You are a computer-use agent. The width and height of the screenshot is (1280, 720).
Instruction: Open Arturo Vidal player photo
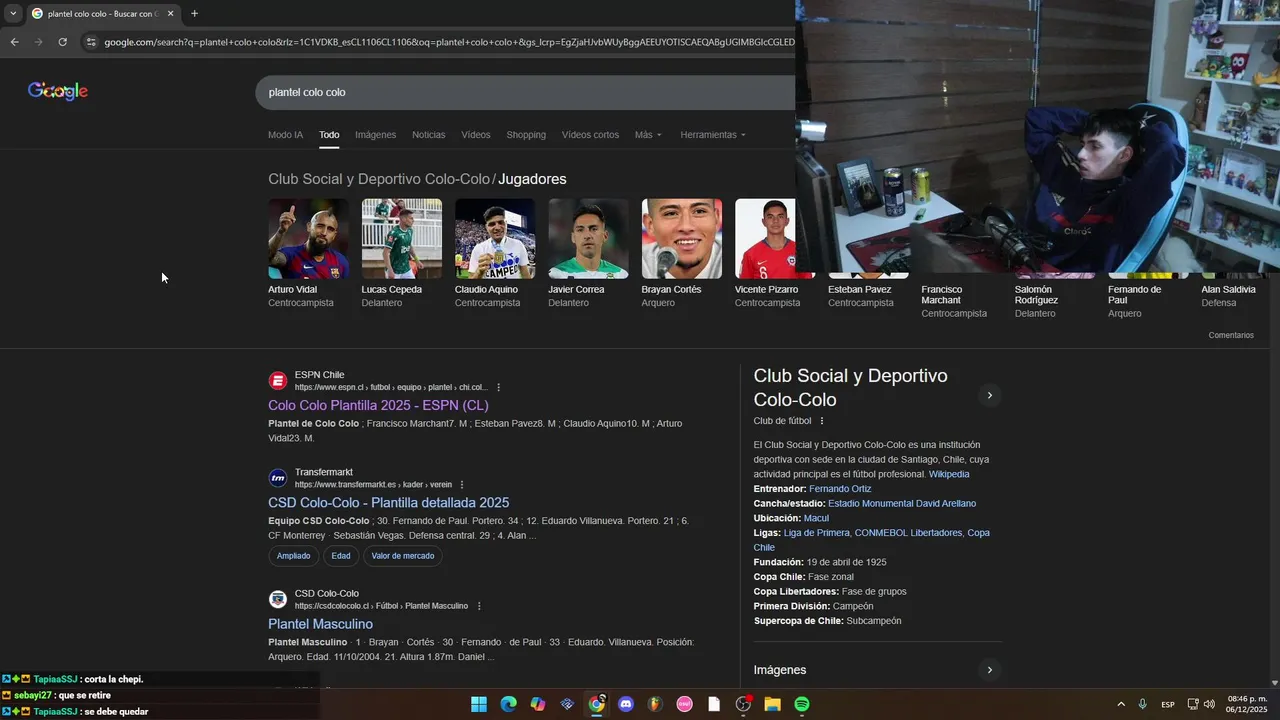click(308, 238)
